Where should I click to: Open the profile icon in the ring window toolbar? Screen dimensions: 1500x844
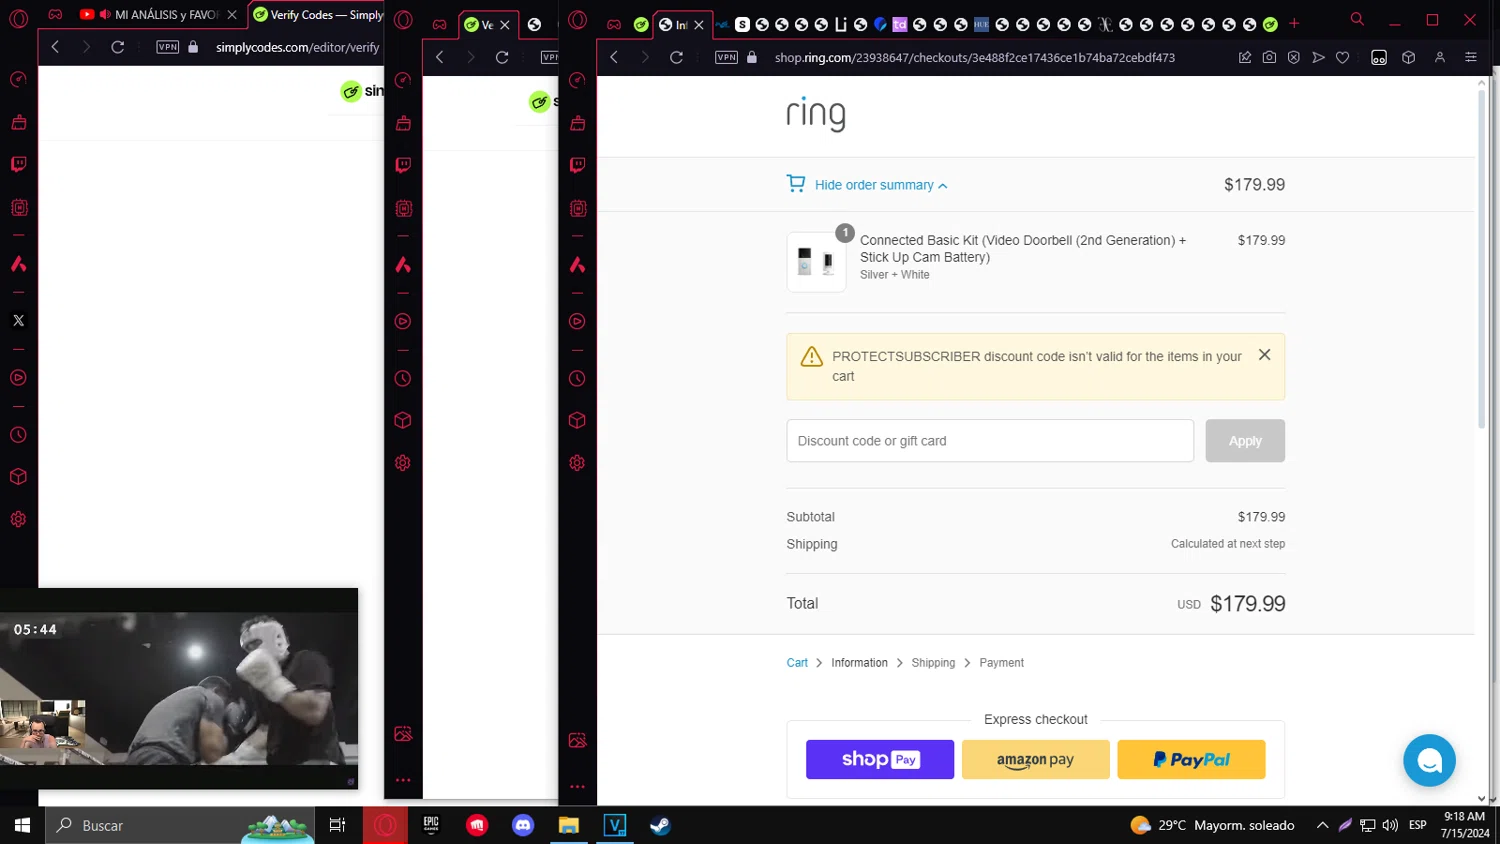1440,57
